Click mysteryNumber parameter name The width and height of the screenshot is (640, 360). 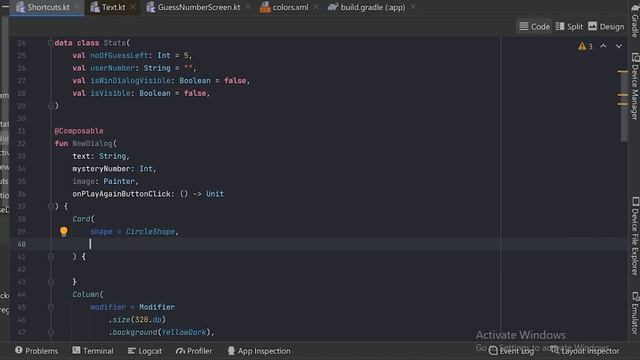coord(103,169)
